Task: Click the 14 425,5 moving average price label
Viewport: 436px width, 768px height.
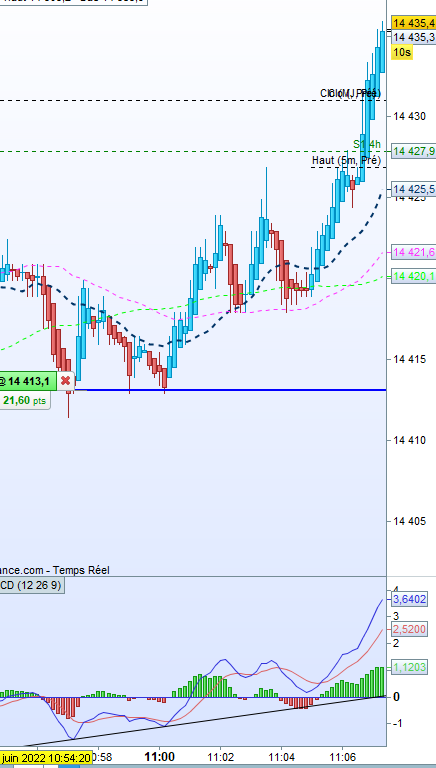Action: 413,189
